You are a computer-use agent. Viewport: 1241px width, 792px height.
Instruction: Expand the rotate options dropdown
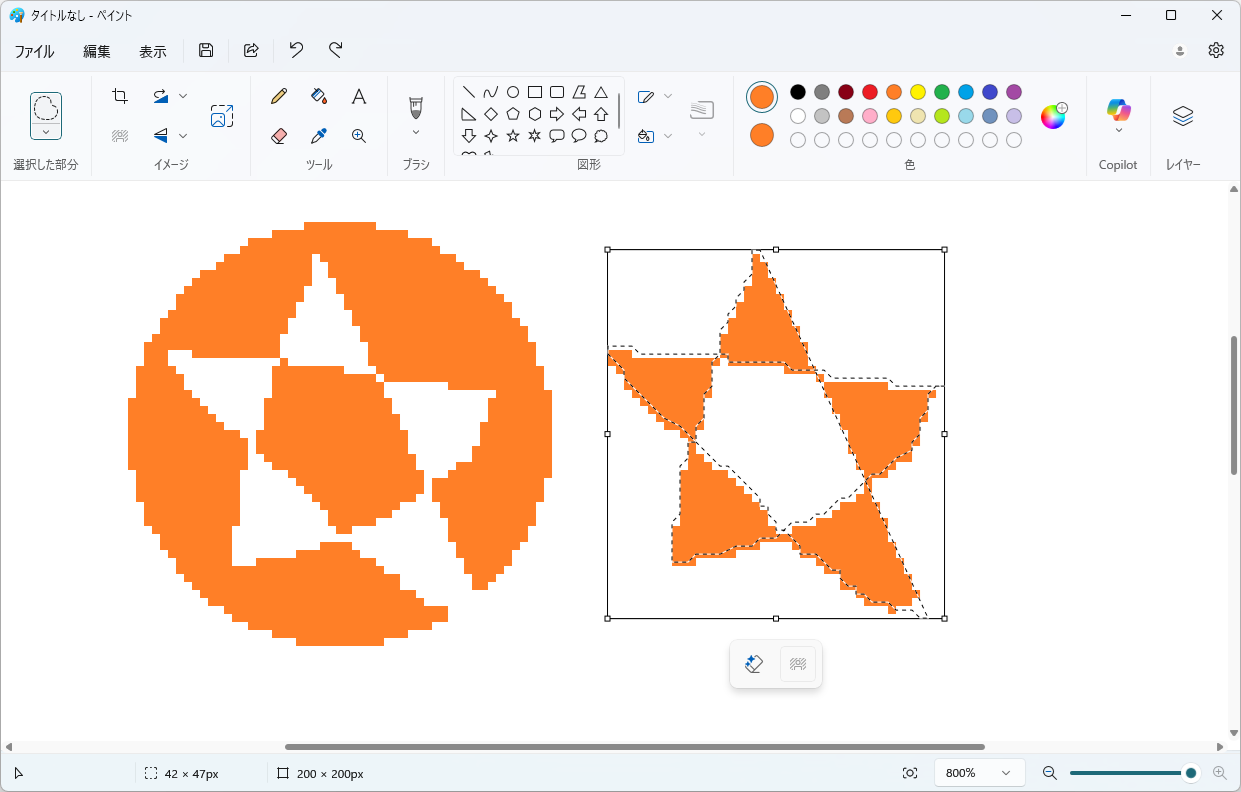coord(183,96)
